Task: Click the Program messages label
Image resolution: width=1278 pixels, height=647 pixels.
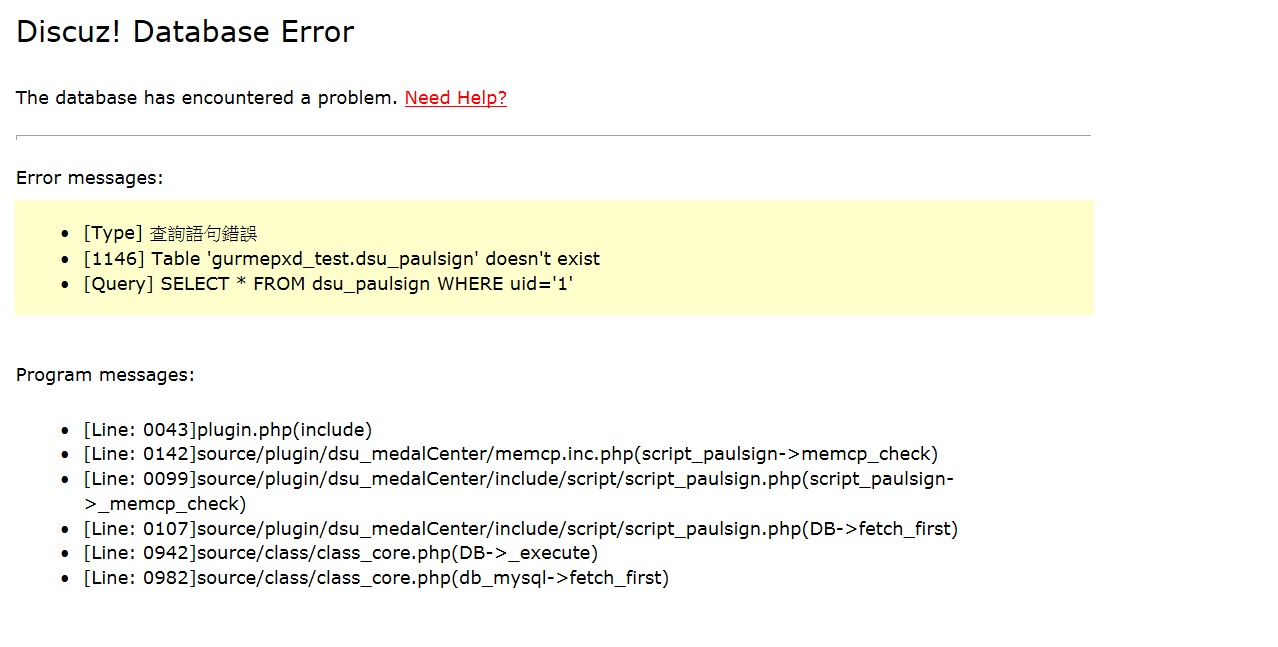Action: (105, 375)
